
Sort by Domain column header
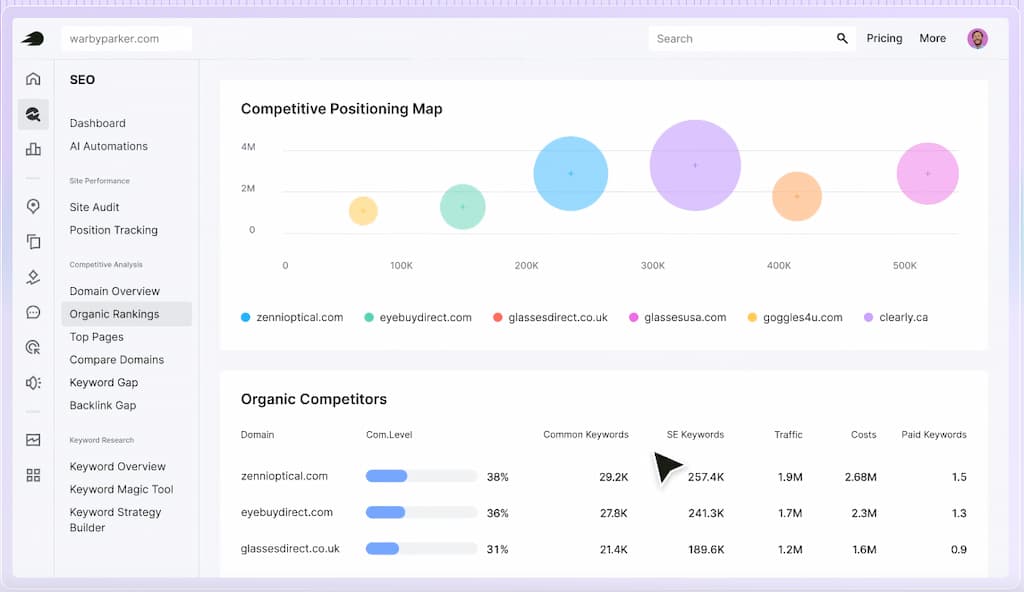tap(257, 435)
